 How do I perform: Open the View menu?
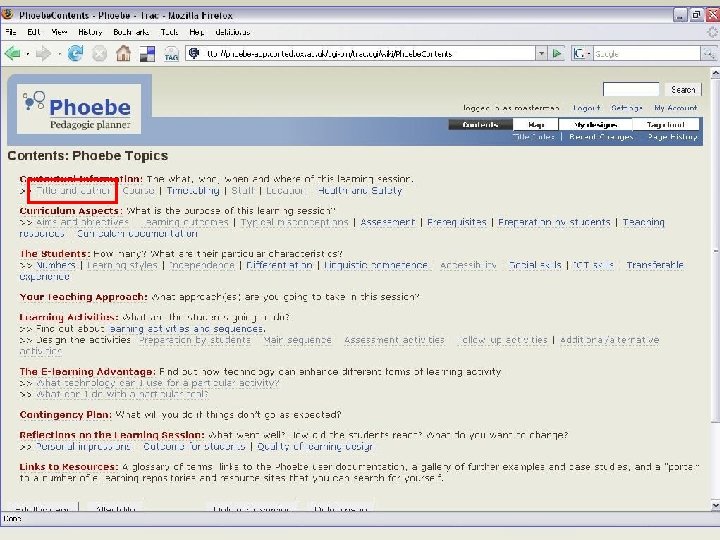59,32
